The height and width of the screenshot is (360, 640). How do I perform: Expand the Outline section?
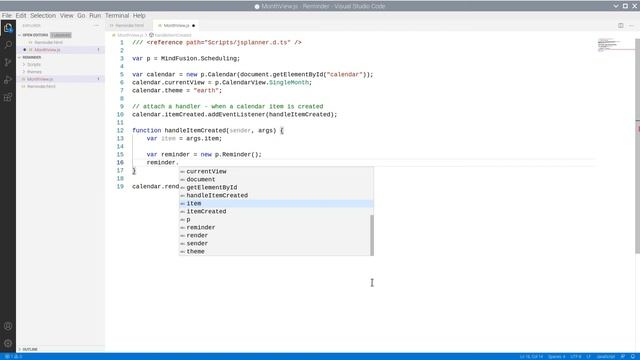(x=28, y=349)
